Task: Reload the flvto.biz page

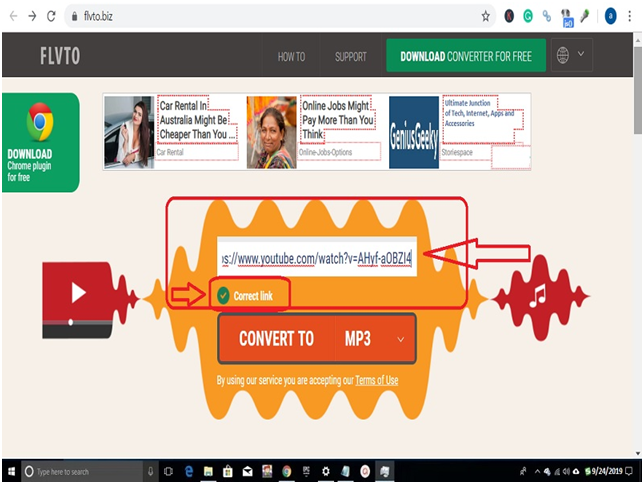Action: [x=51, y=16]
